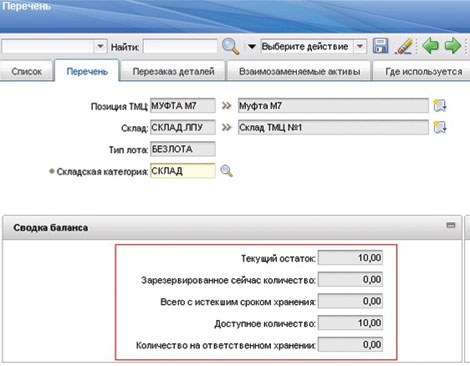Open the Перезаказ деталей tab
This screenshot has width=470, height=366.
173,71
